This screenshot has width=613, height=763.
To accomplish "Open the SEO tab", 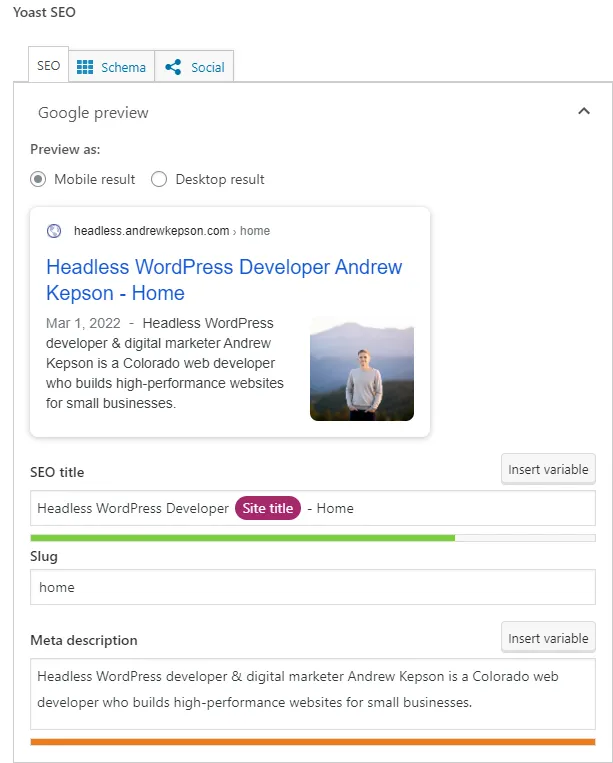I will click(48, 65).
